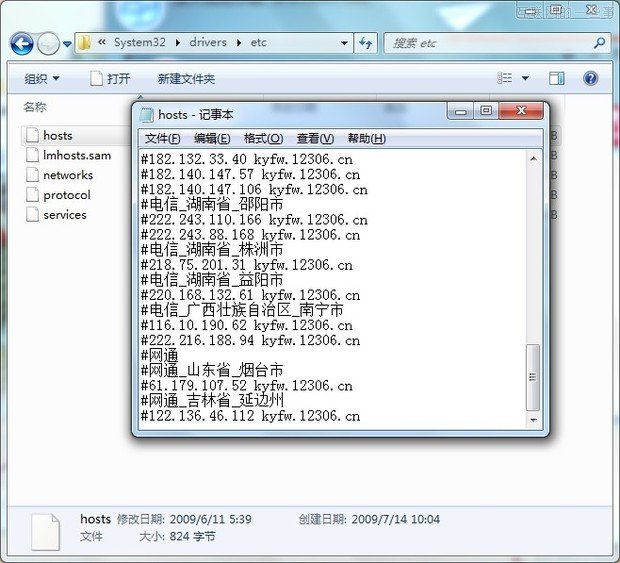Expand the arrow after System32 in the path
Image resolution: width=620 pixels, height=563 pixels.
[x=178, y=43]
